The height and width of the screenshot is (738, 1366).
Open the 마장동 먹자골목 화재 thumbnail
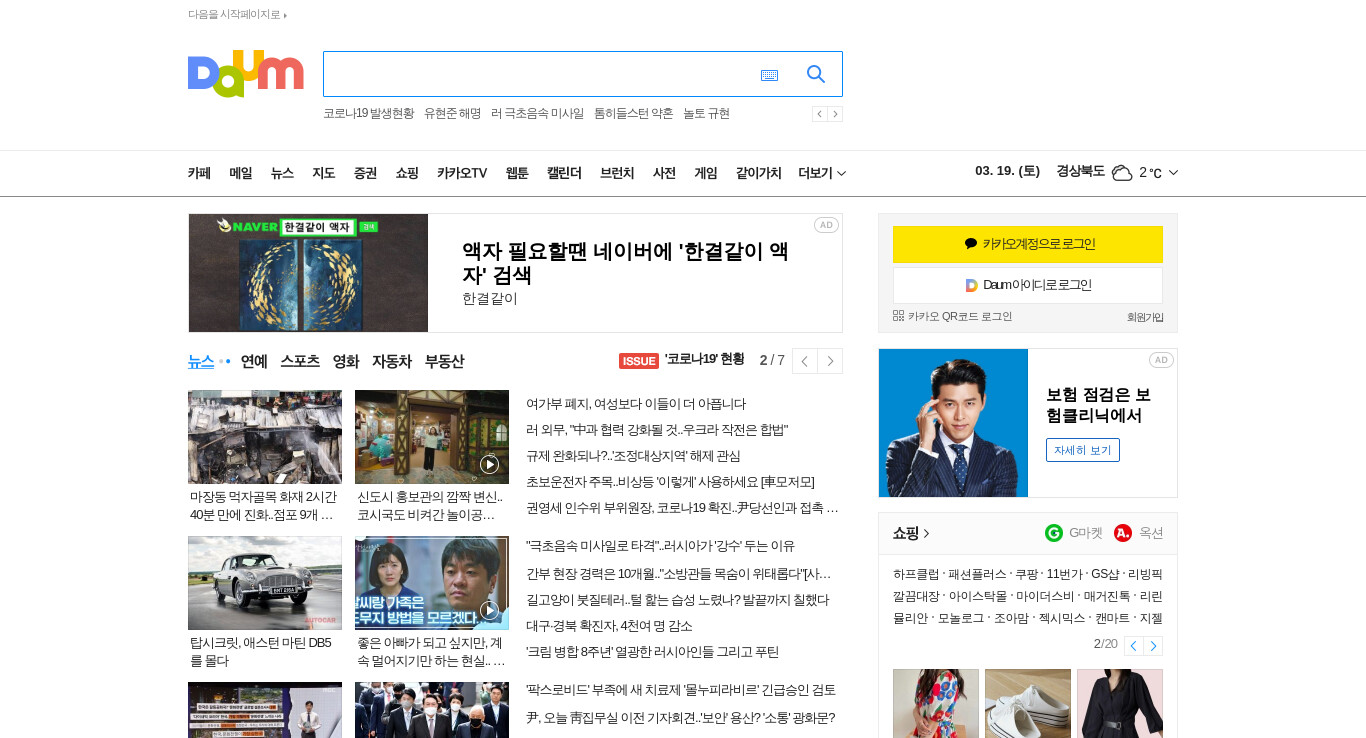265,437
